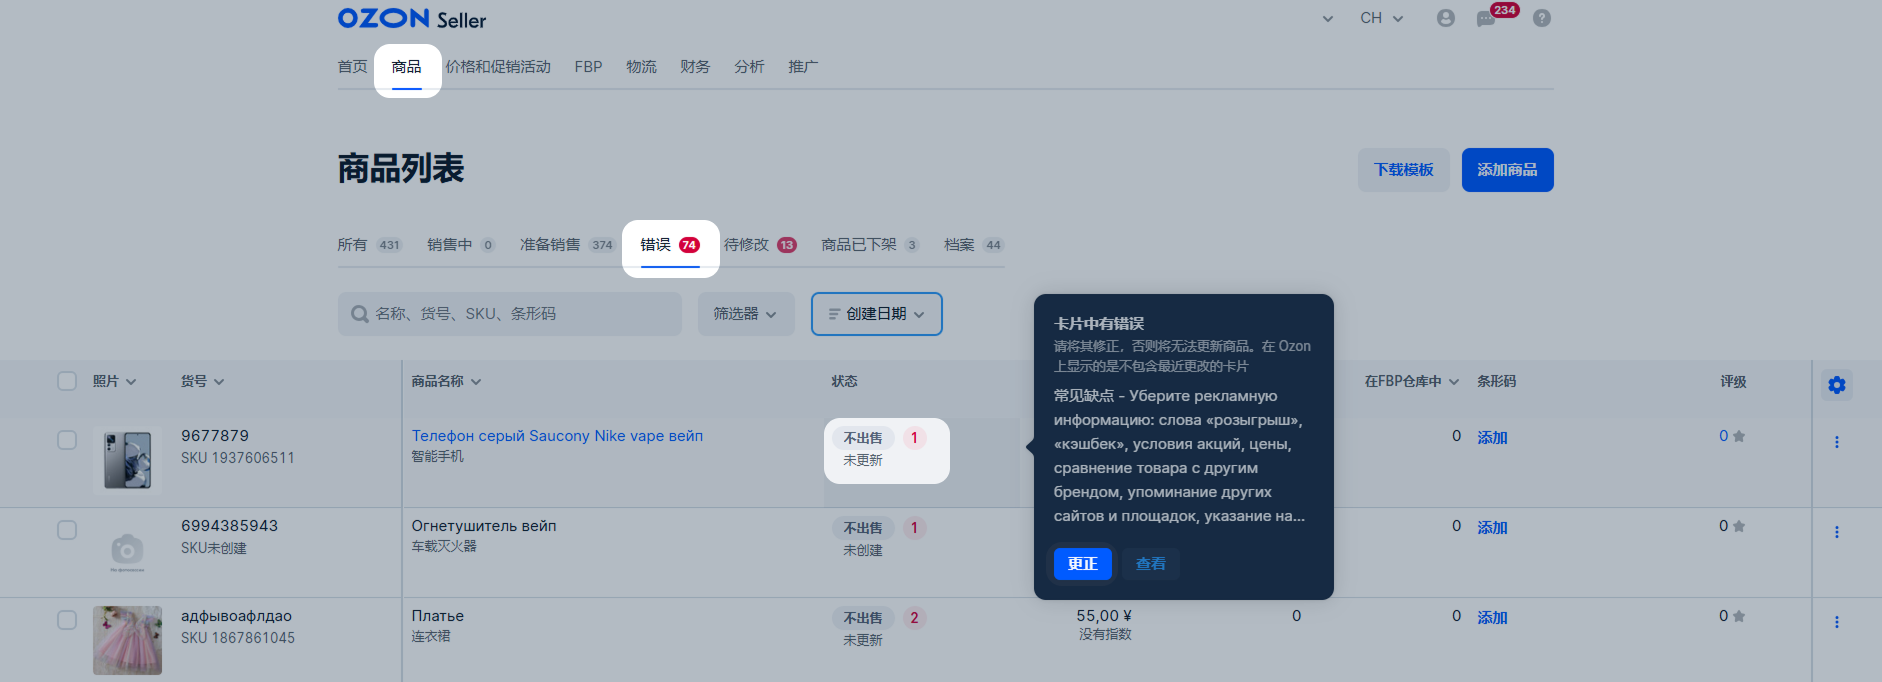Click error count badge 1 for Огнетушитель row
Image resolution: width=1882 pixels, height=682 pixels.
point(914,528)
